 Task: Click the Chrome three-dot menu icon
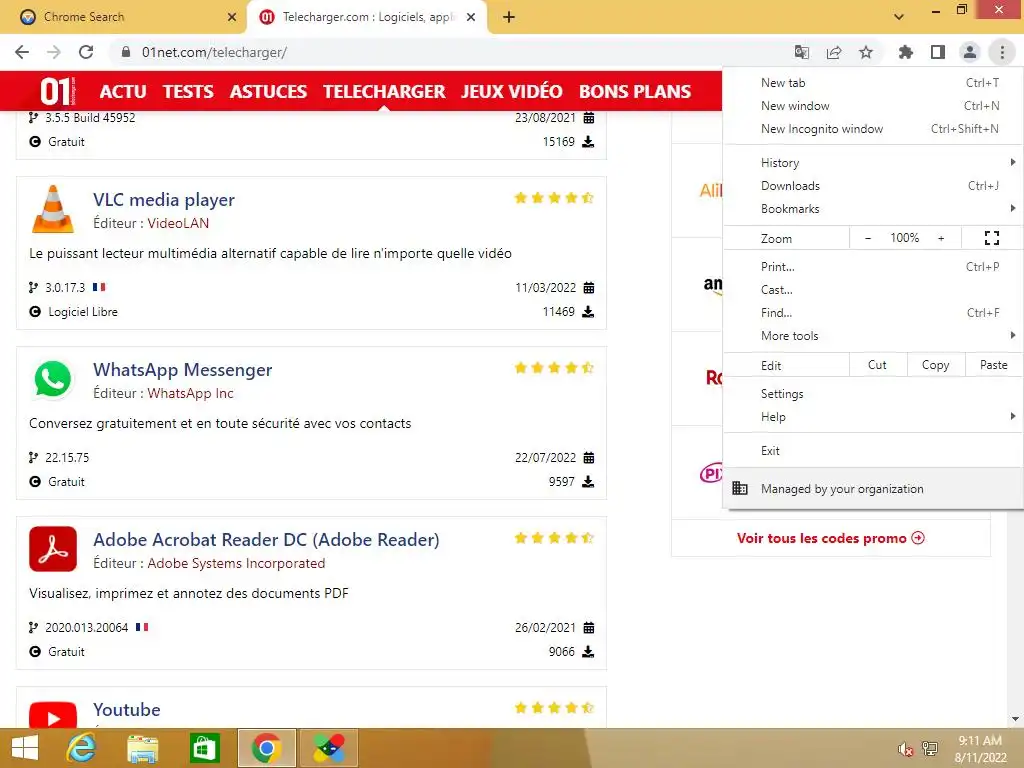point(1002,52)
